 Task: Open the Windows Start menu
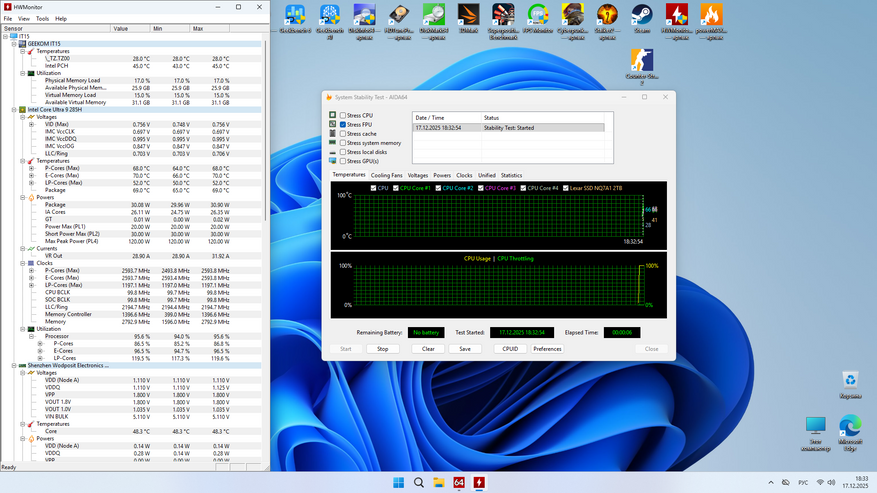point(399,483)
